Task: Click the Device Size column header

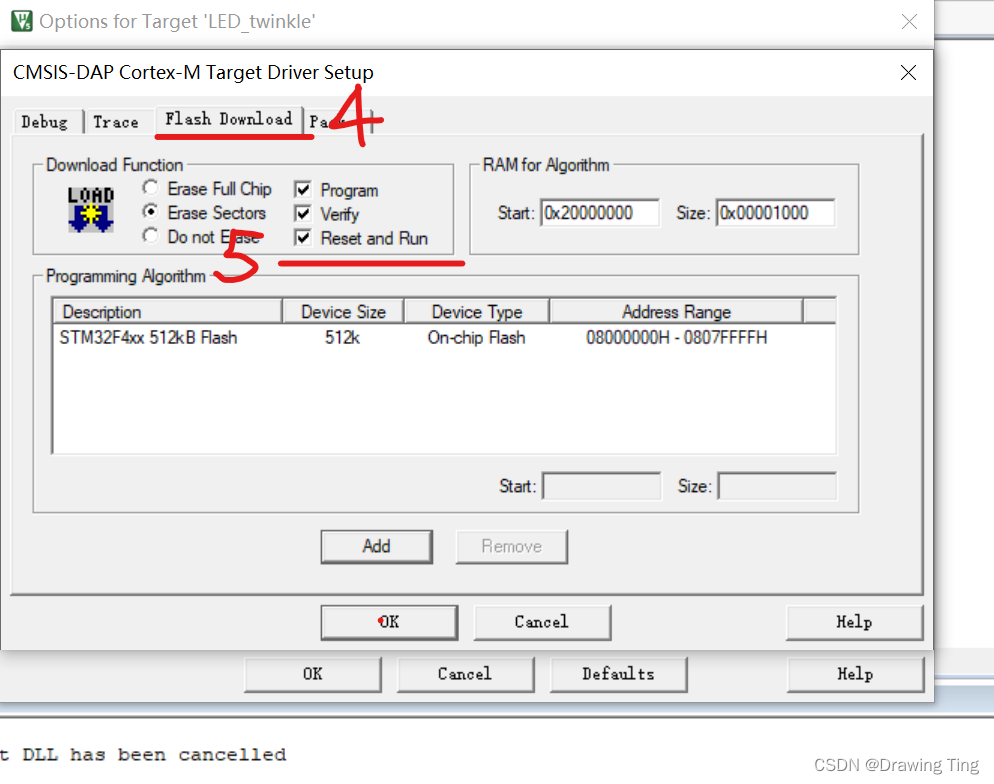Action: tap(343, 312)
